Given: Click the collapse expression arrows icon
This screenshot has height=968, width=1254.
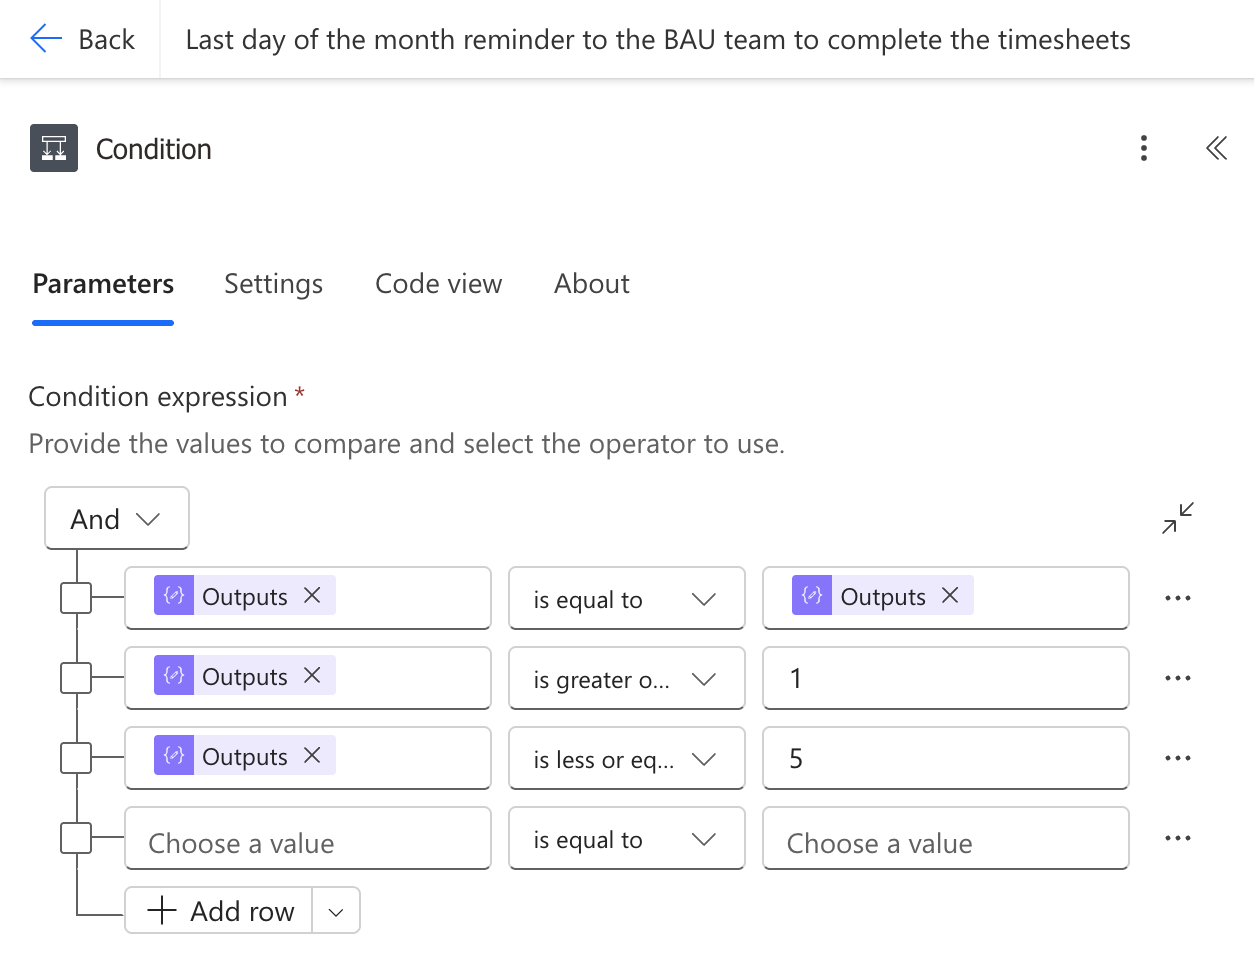Looking at the screenshot, I should [x=1178, y=518].
